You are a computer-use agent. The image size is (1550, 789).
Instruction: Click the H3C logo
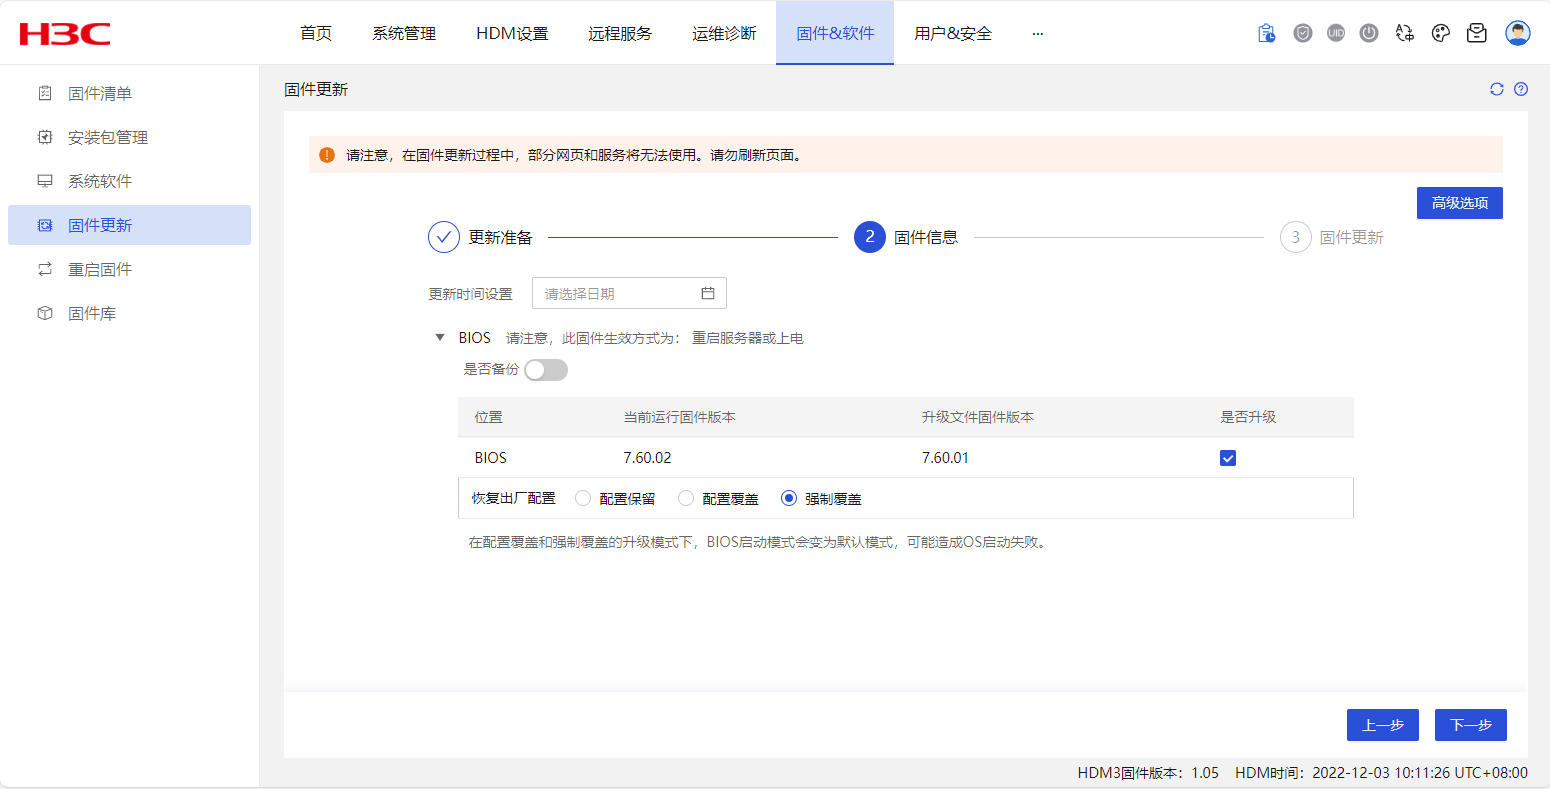[x=65, y=34]
